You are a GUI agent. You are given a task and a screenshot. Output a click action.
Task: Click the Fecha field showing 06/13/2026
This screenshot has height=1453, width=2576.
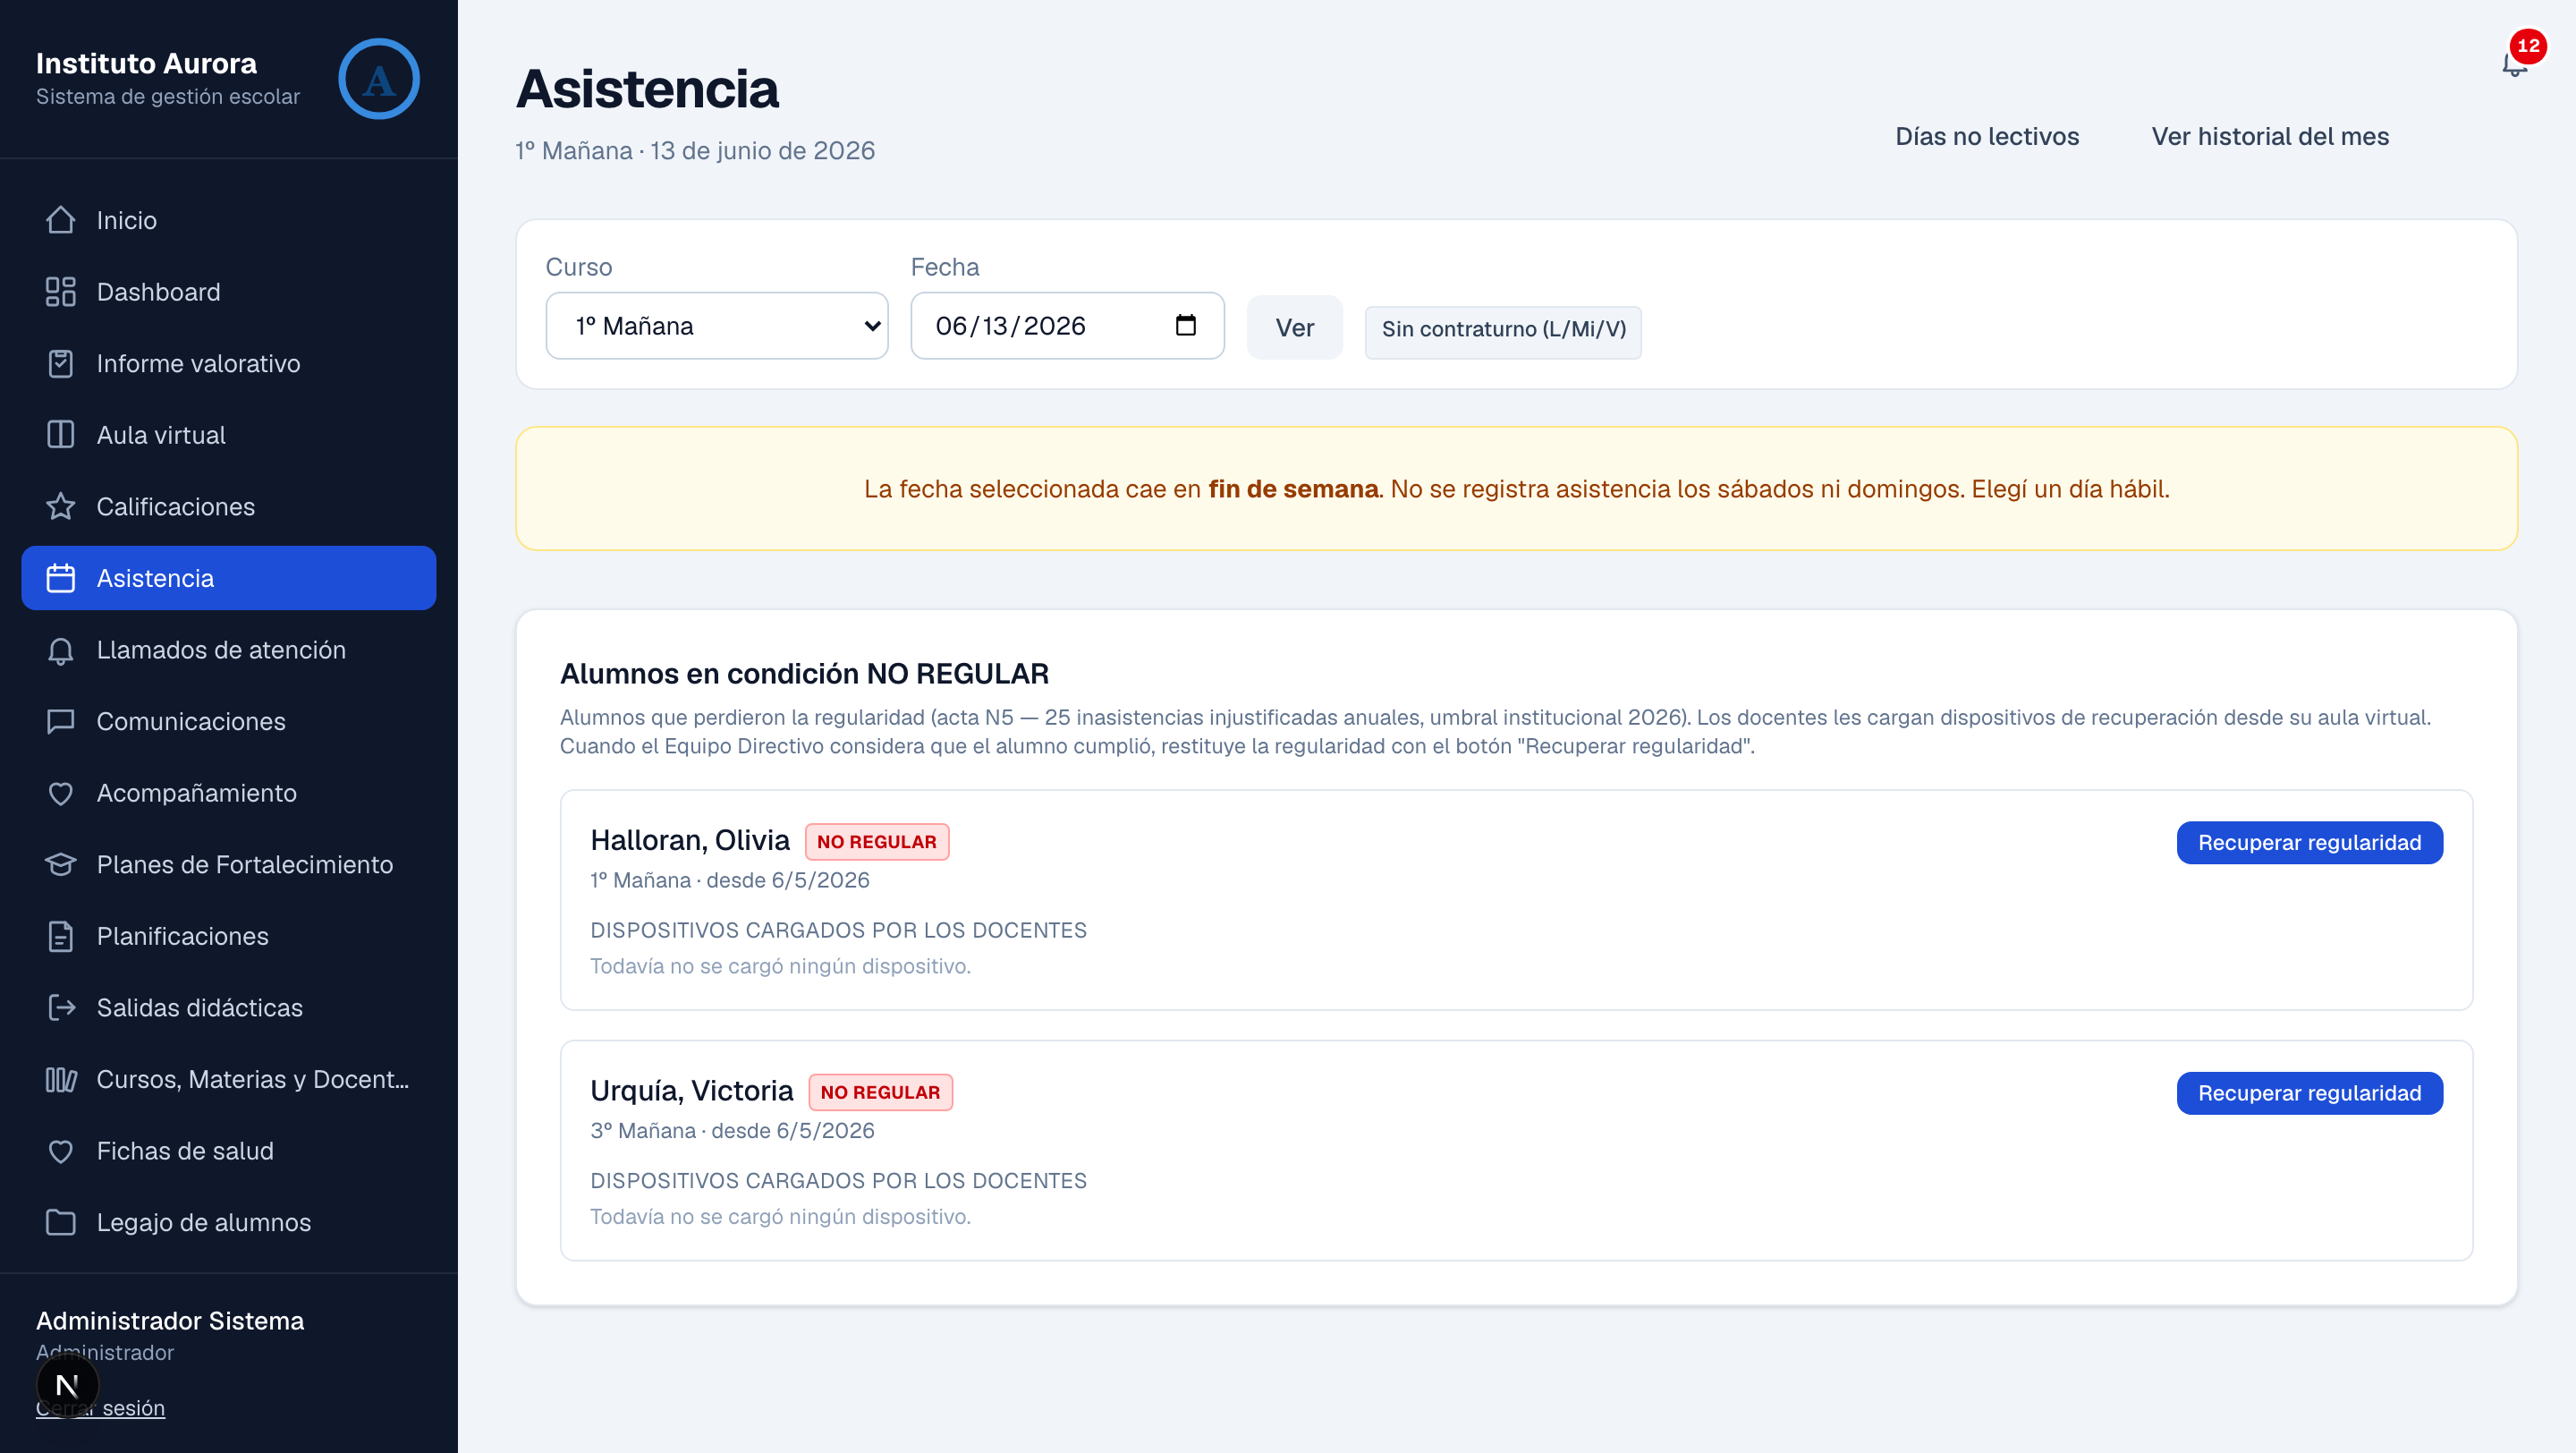click(1067, 326)
